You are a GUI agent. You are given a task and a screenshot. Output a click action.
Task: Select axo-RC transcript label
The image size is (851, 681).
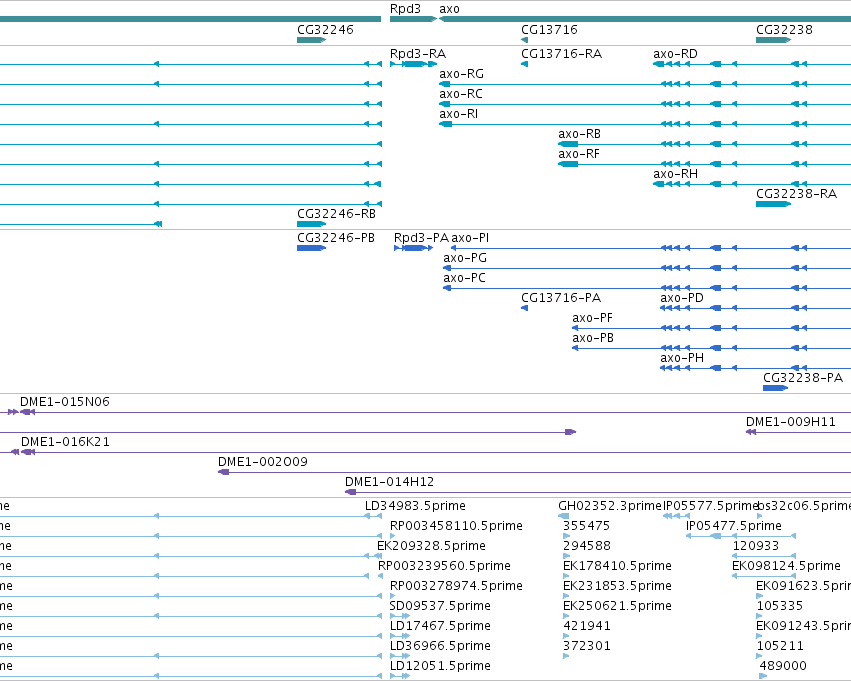pos(461,94)
